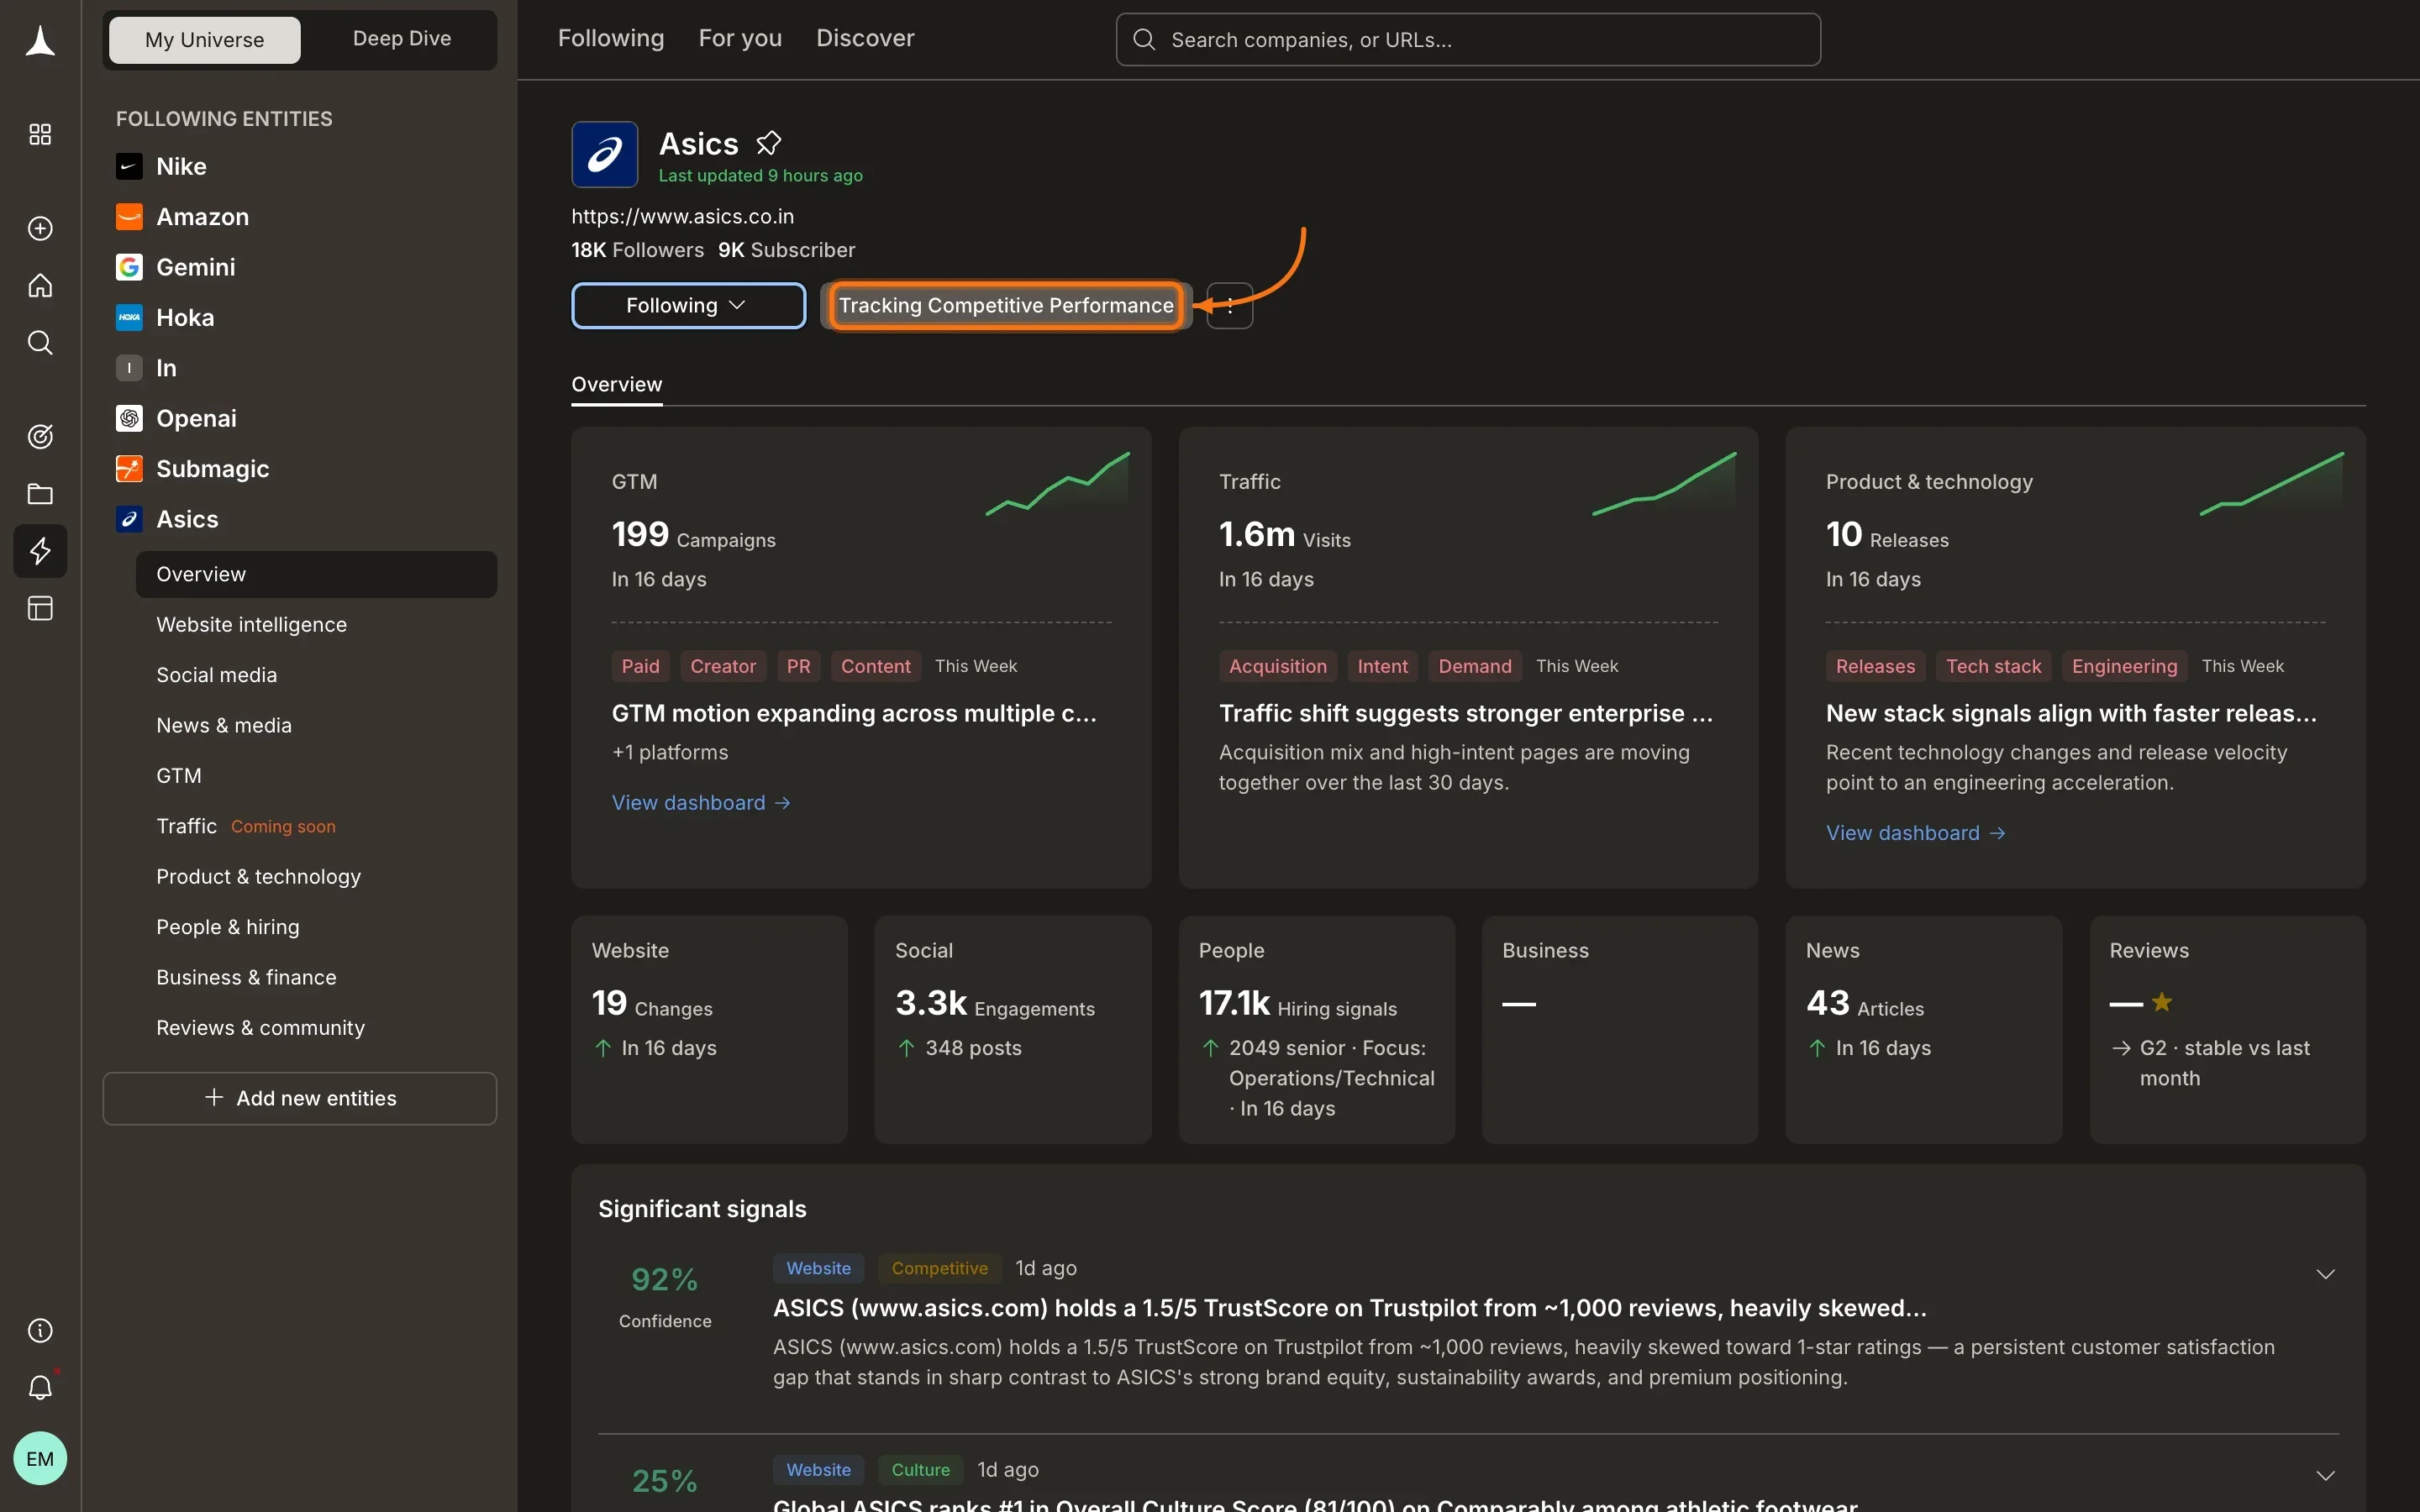2420x1512 pixels.
Task: Select Hoka in following entities
Action: pyautogui.click(x=185, y=318)
